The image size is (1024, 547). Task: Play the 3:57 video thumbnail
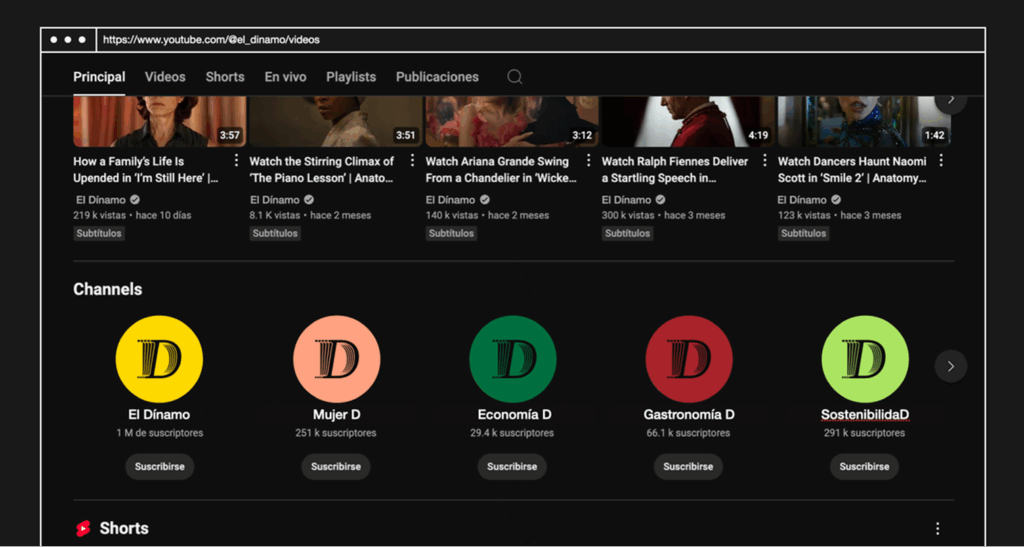coord(160,121)
